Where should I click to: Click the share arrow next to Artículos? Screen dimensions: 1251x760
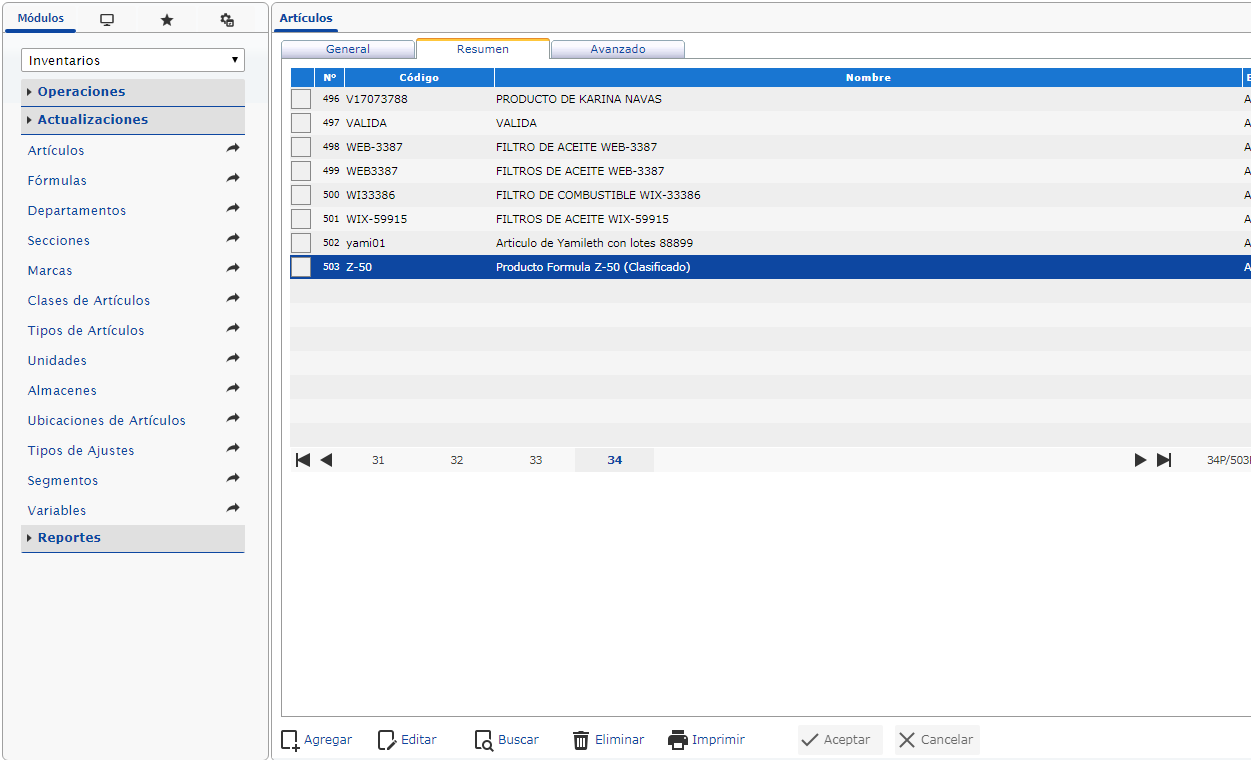(x=233, y=148)
